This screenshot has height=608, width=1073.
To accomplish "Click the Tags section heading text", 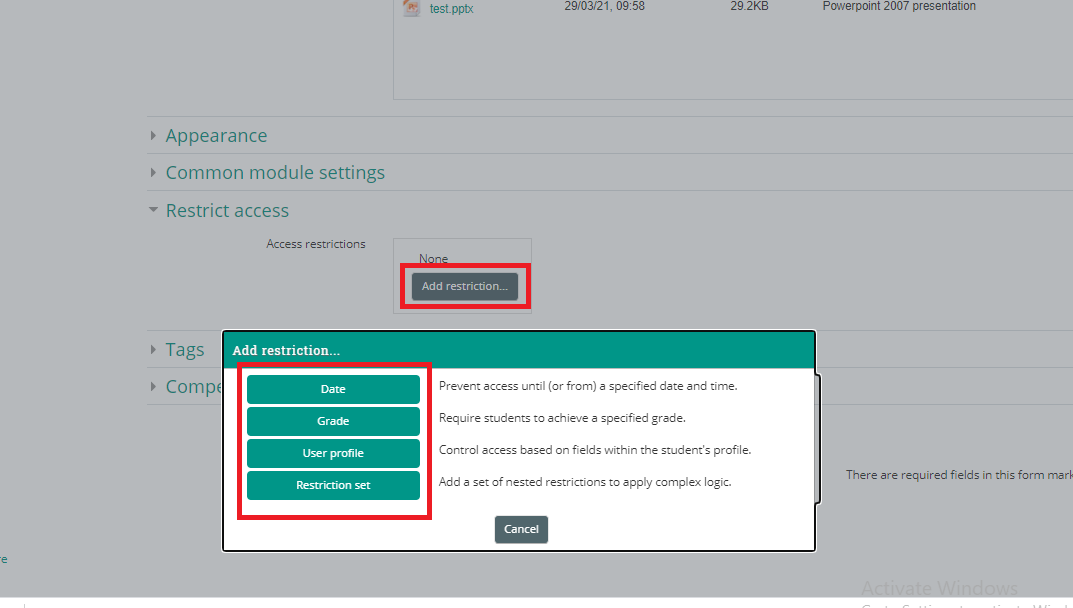I will (185, 349).
